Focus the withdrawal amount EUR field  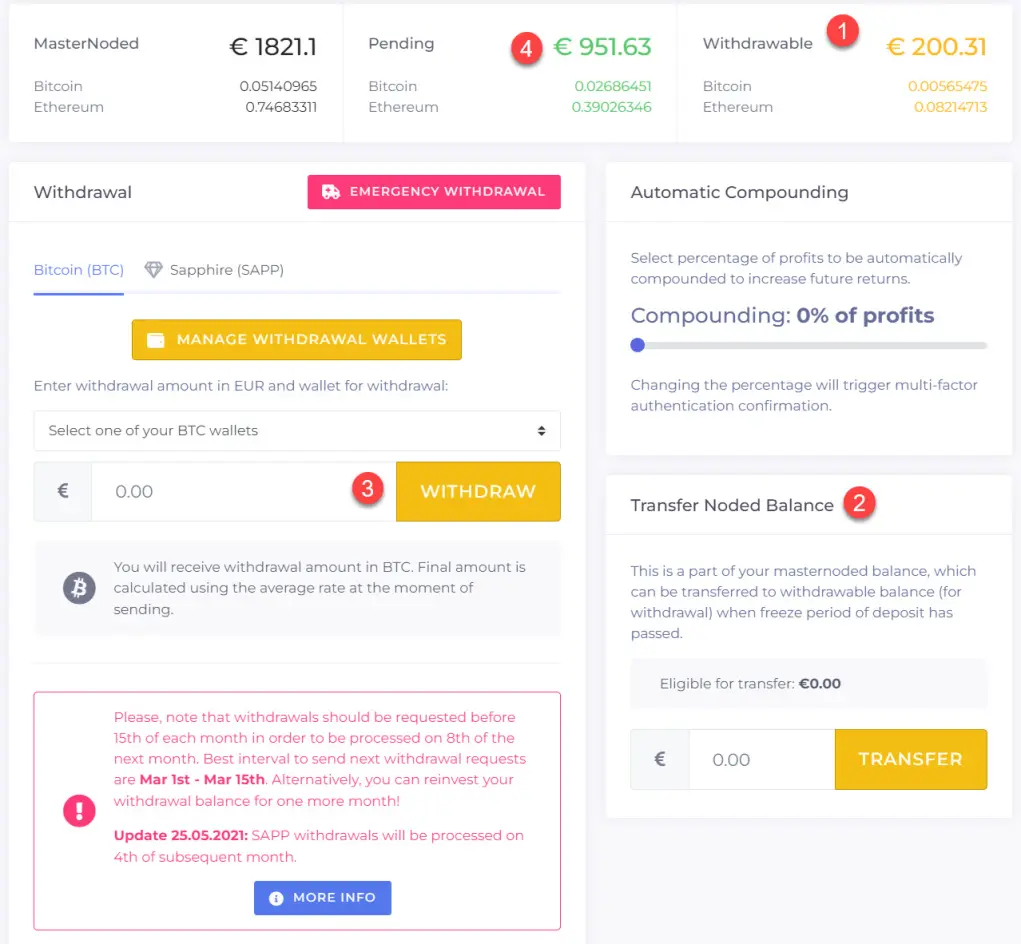click(x=244, y=492)
